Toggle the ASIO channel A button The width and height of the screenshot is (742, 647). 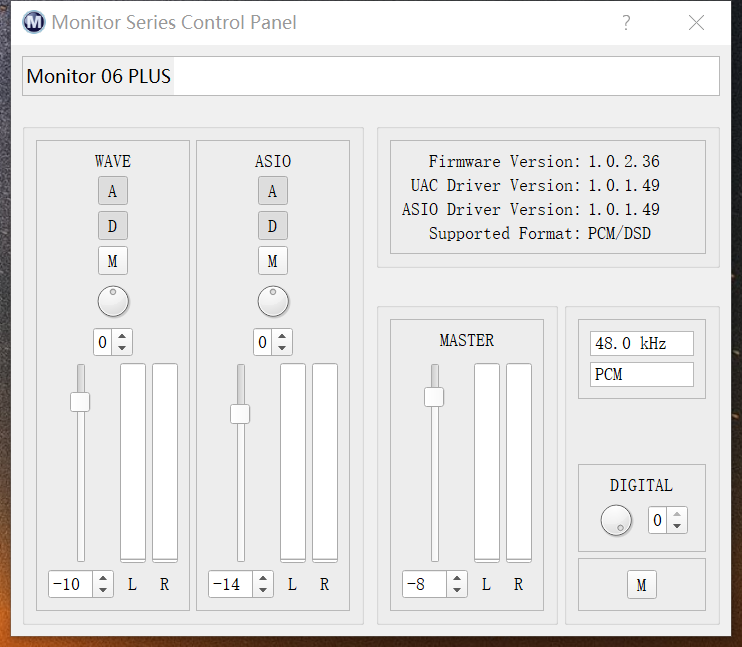pos(273,191)
